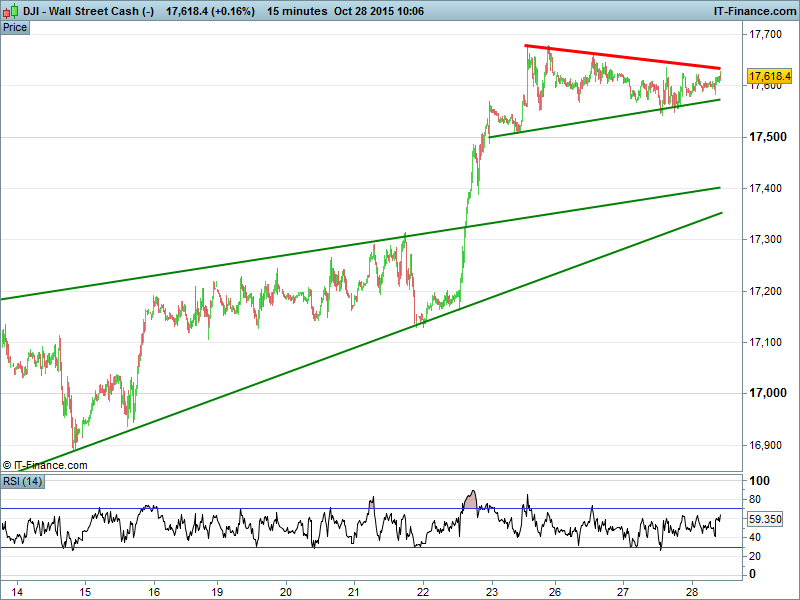Click the short green support line under the consolidation
Image resolution: width=800 pixels, height=600 pixels.
coord(600,118)
